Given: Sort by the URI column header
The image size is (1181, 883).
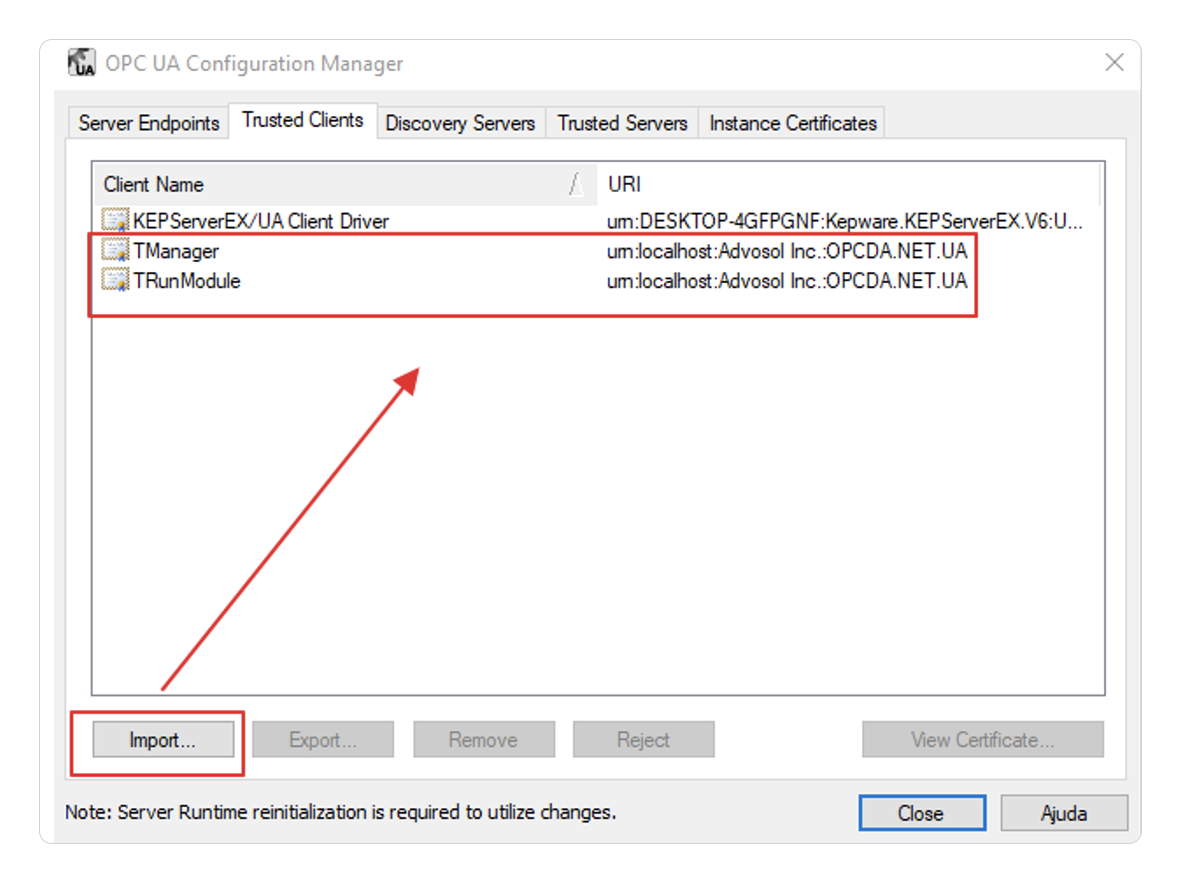Looking at the screenshot, I should [849, 185].
